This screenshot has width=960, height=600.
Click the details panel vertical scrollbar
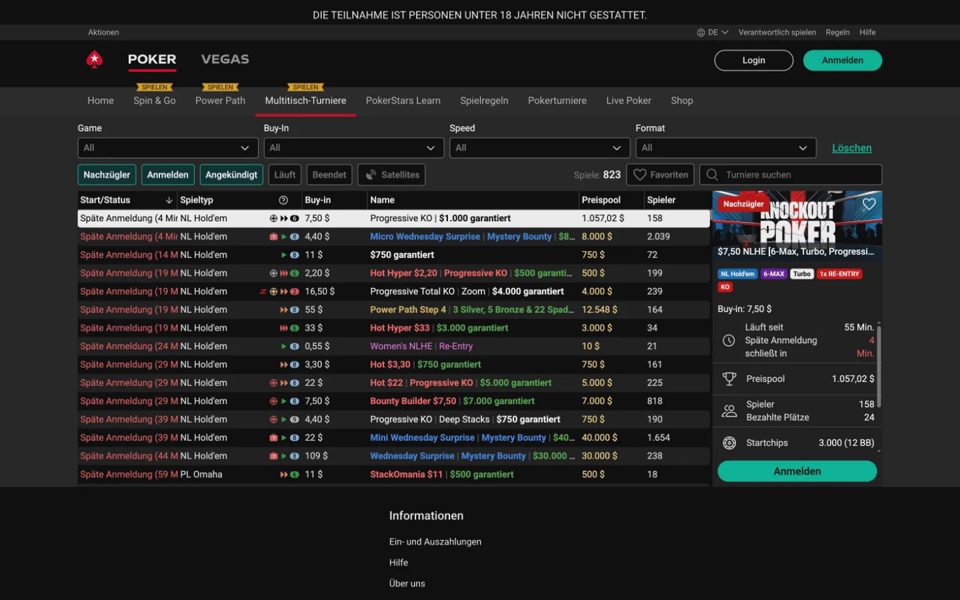pos(879,366)
